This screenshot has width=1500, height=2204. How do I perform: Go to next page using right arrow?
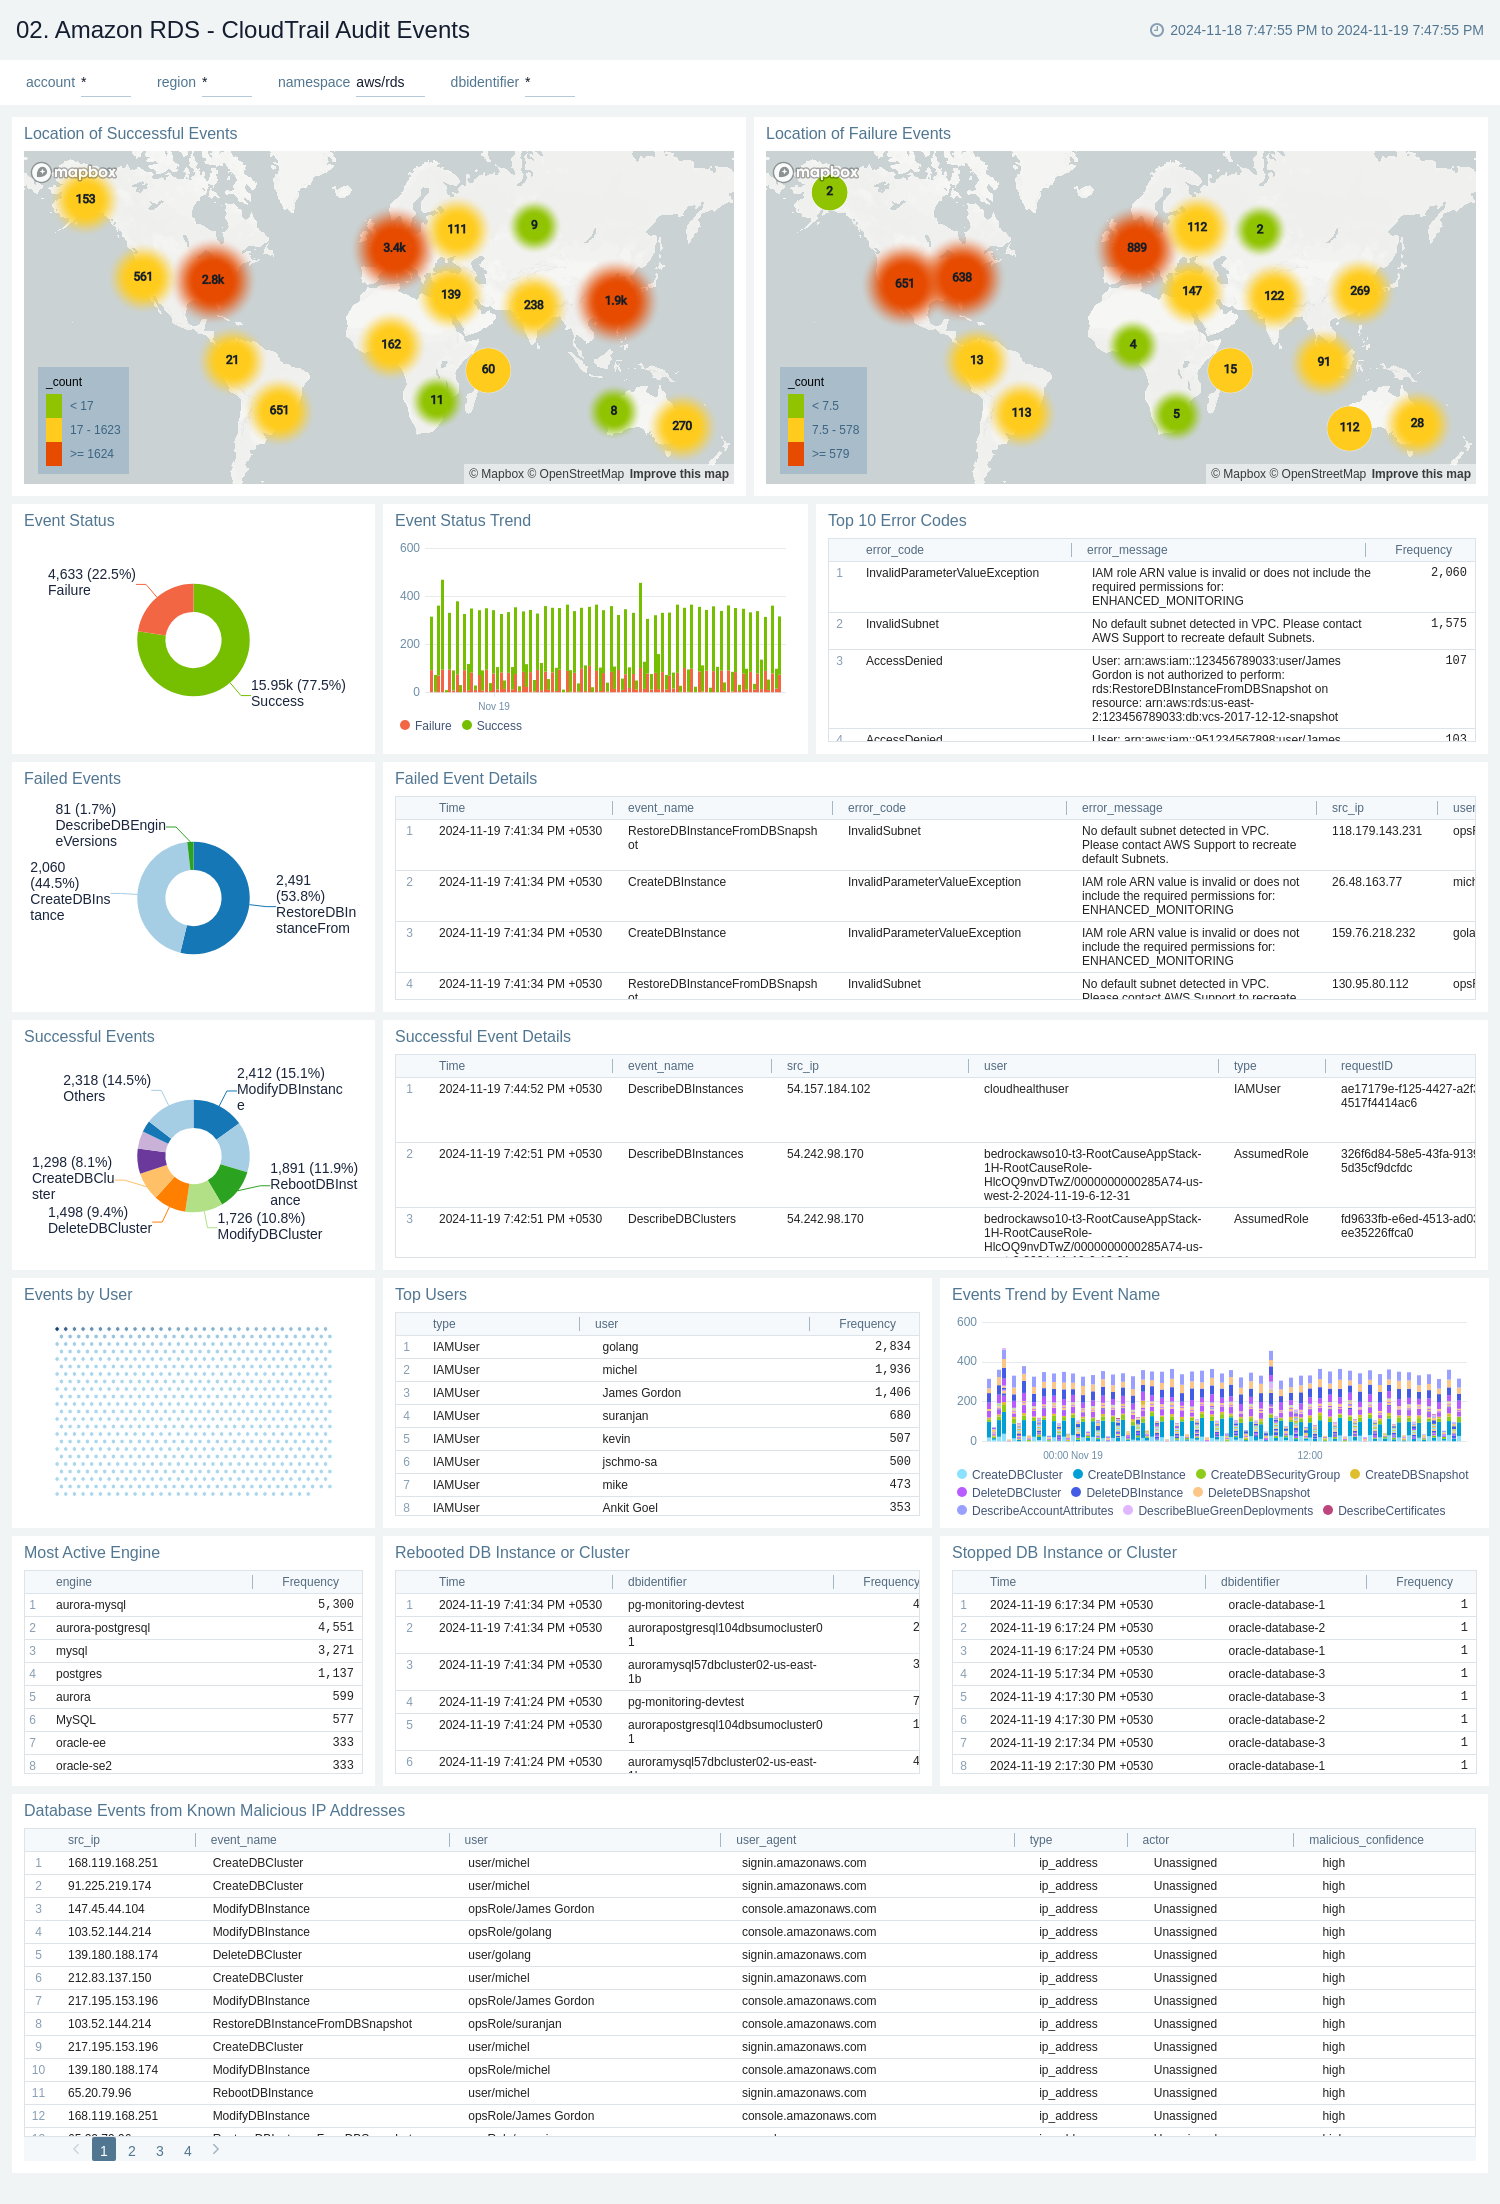coord(216,2149)
